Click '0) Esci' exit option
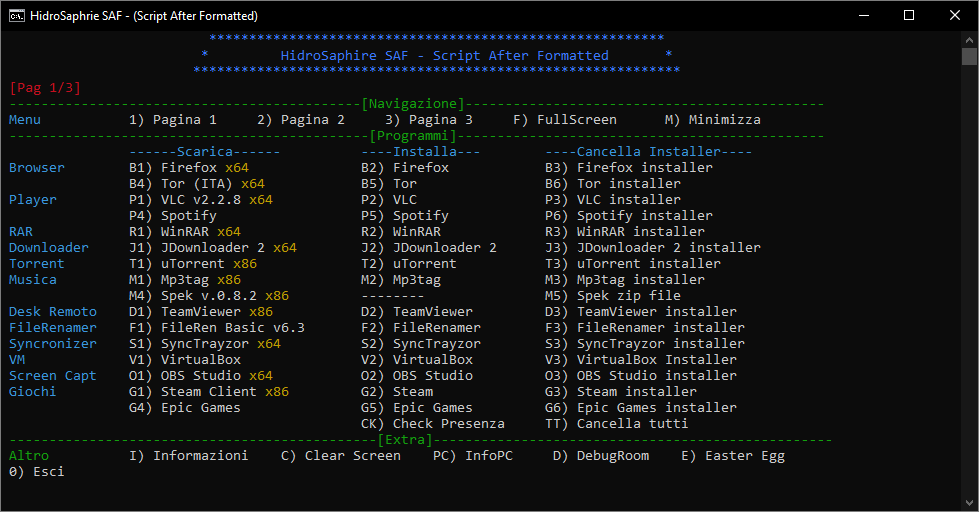 37,472
